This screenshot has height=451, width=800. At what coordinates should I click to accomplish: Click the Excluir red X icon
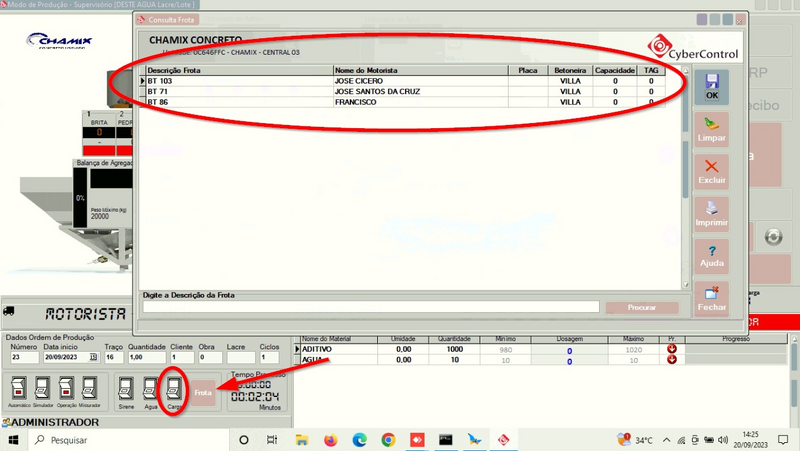pyautogui.click(x=711, y=170)
